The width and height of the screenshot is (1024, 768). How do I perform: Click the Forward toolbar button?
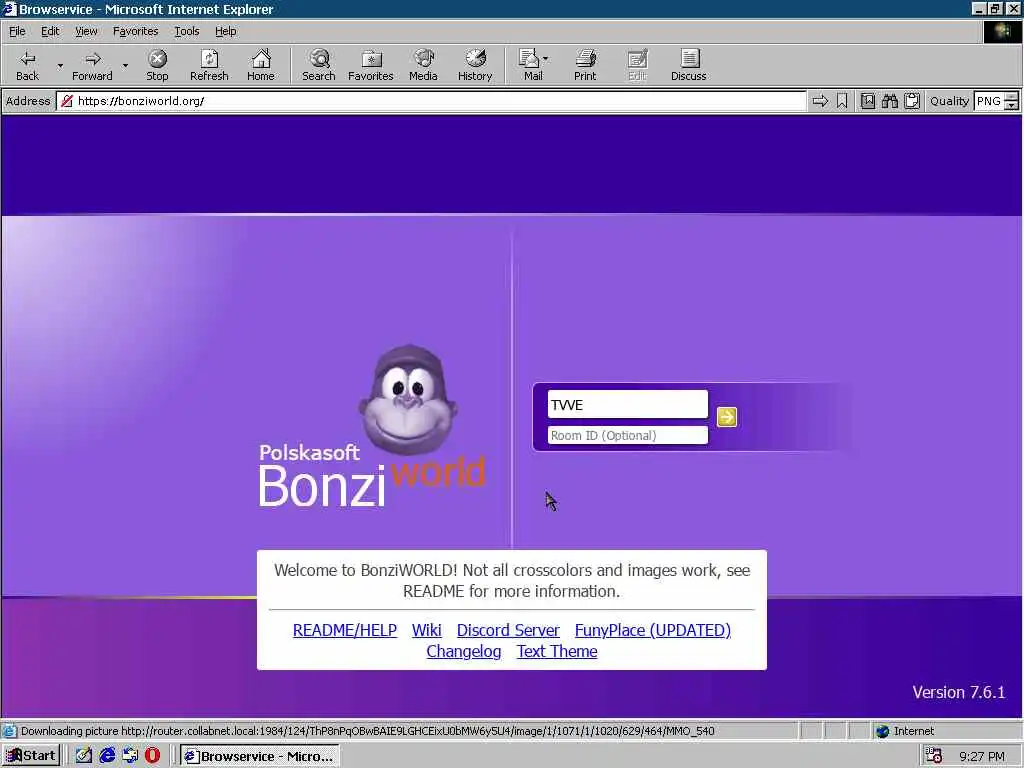(92, 65)
